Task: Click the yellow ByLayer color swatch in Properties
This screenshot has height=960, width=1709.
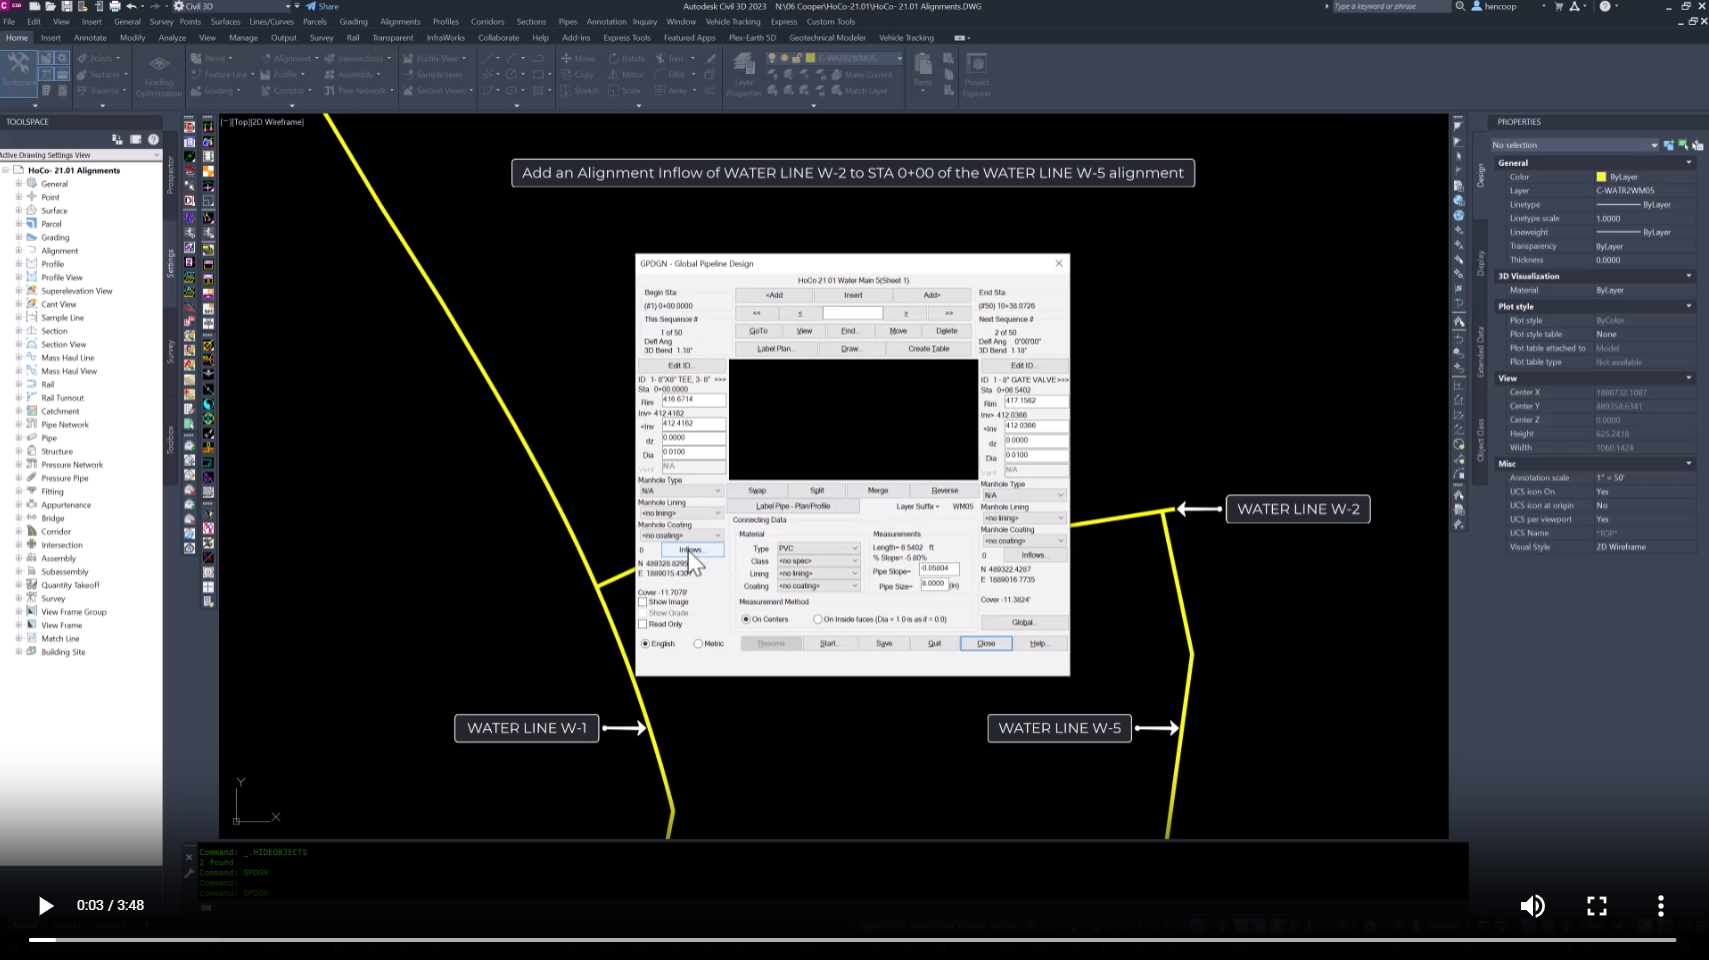Action: pos(1601,177)
